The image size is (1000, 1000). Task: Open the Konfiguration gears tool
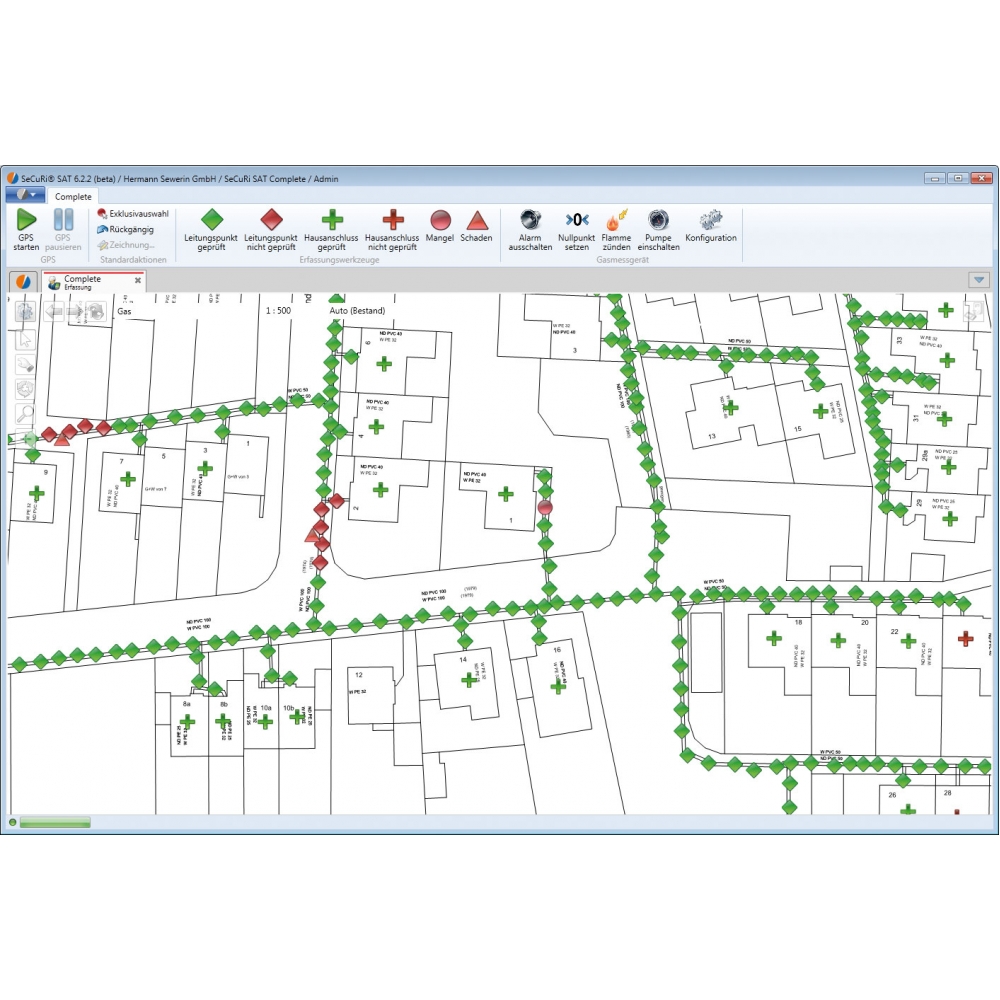pyautogui.click(x=711, y=226)
